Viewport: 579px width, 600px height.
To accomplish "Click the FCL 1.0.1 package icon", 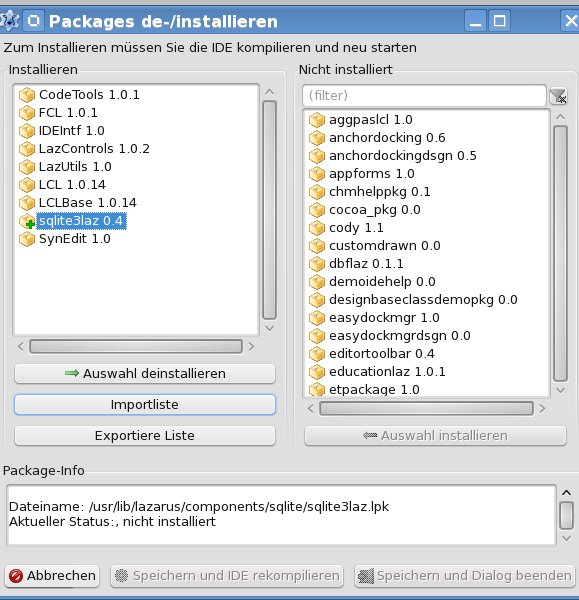I will coord(27,113).
